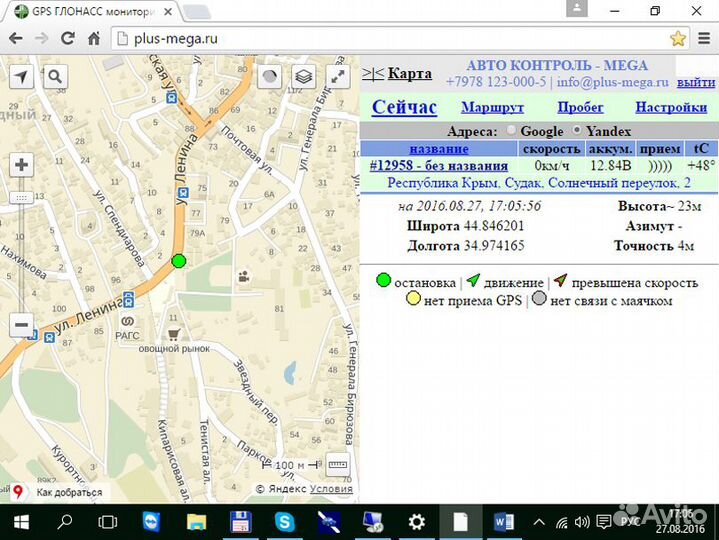Screen dimensions: 719x540
Task: Open File Explorer from the taskbar
Action: 196,522
